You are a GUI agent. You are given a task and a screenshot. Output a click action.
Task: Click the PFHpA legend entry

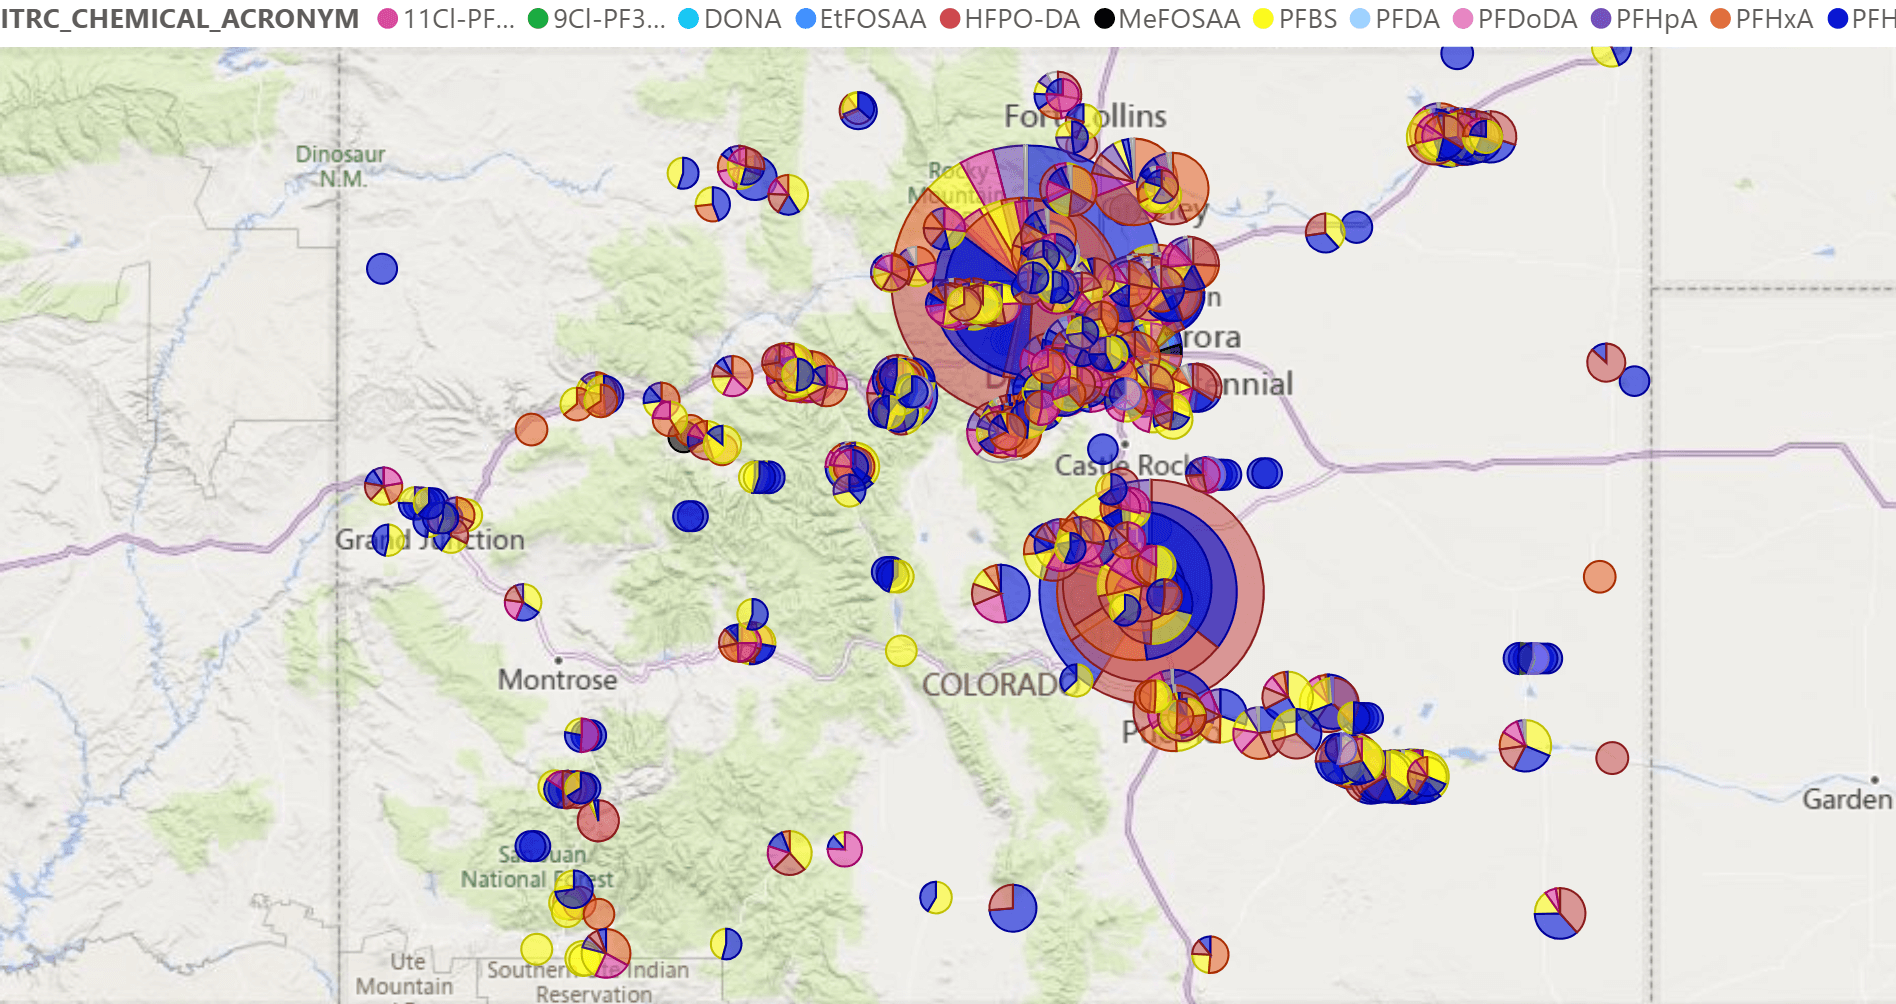pyautogui.click(x=1644, y=19)
